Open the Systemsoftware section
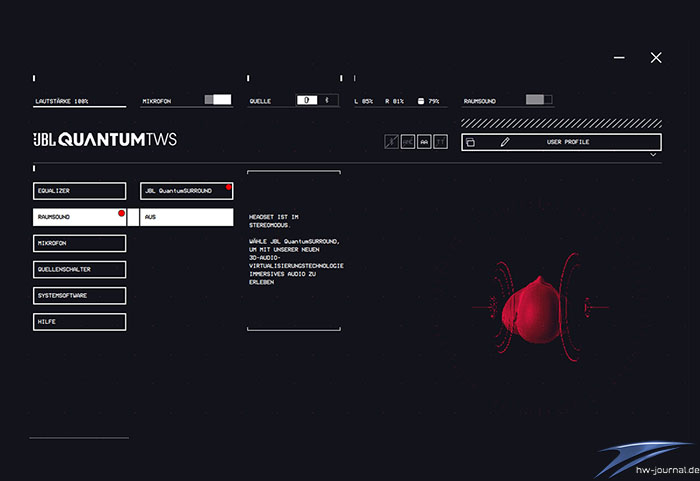700x481 pixels. 79,296
